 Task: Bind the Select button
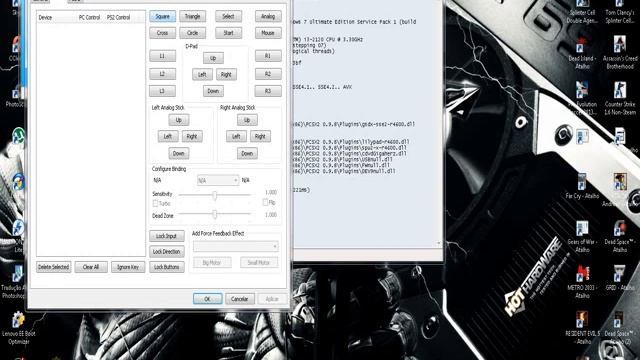pyautogui.click(x=229, y=16)
